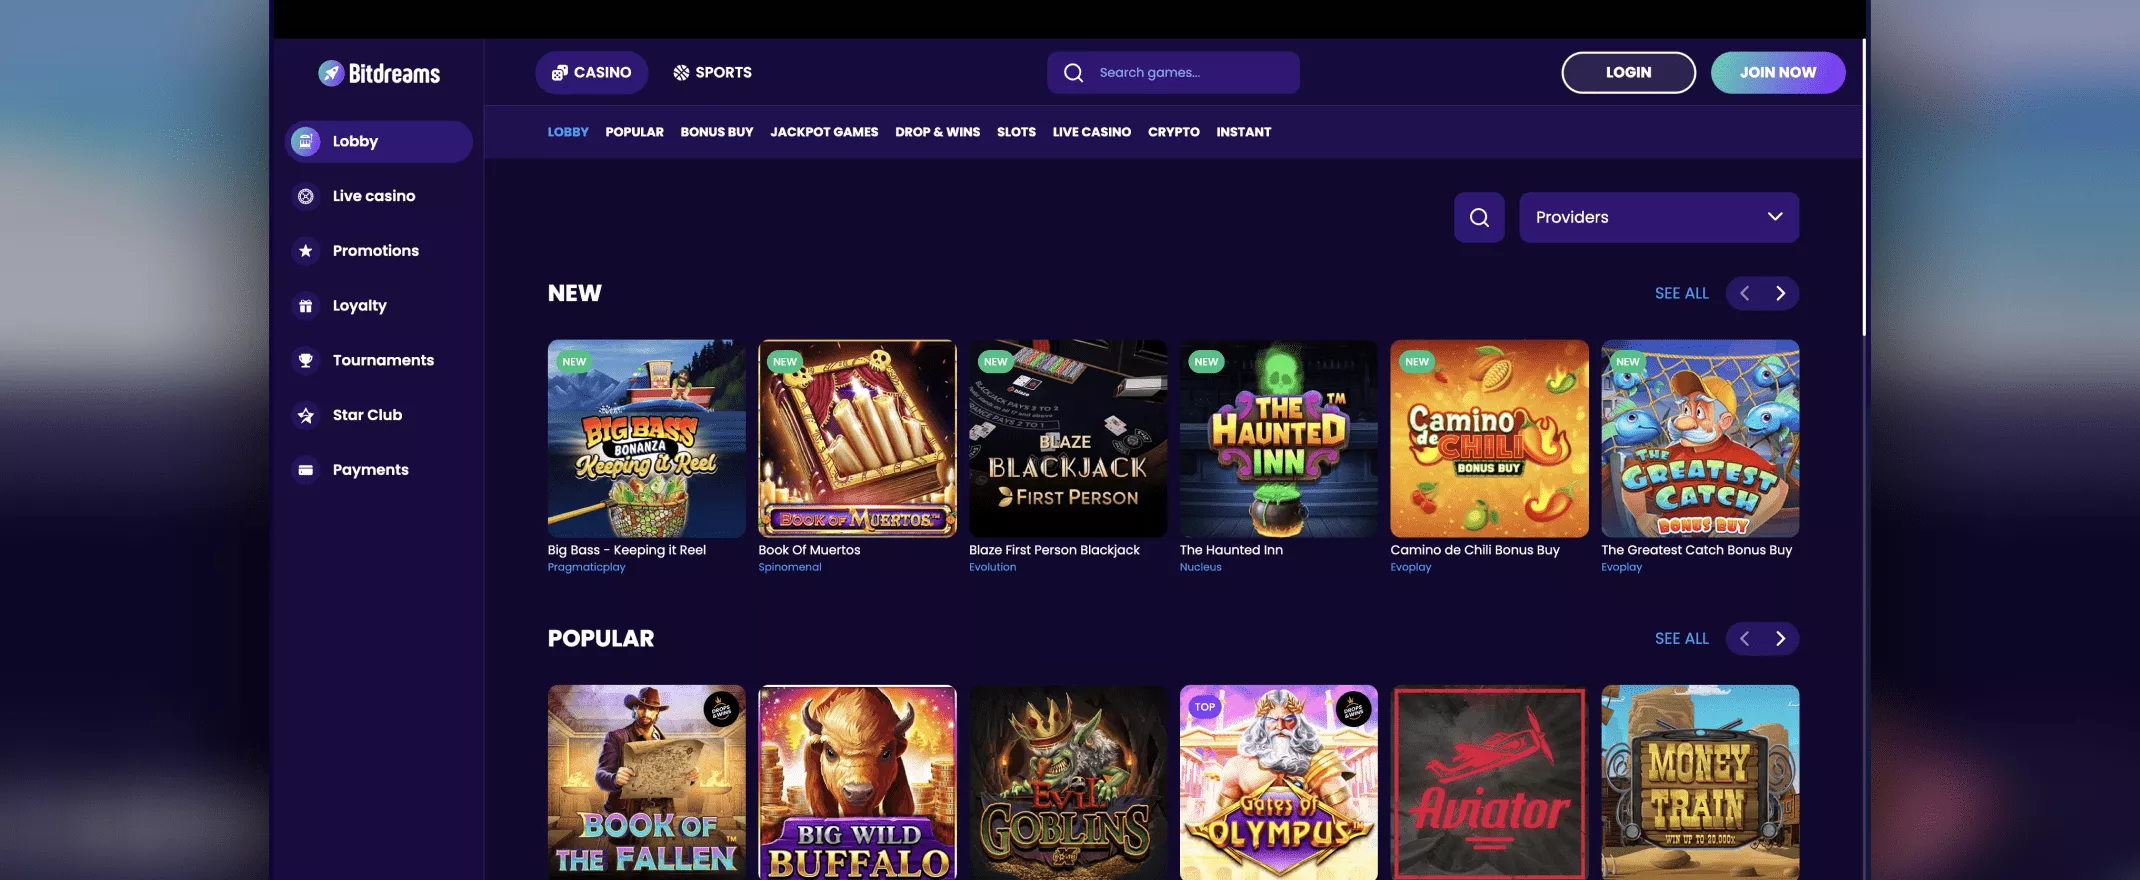Viewport: 2140px width, 880px height.
Task: Select the POPULAR category tab
Action: pos(634,132)
